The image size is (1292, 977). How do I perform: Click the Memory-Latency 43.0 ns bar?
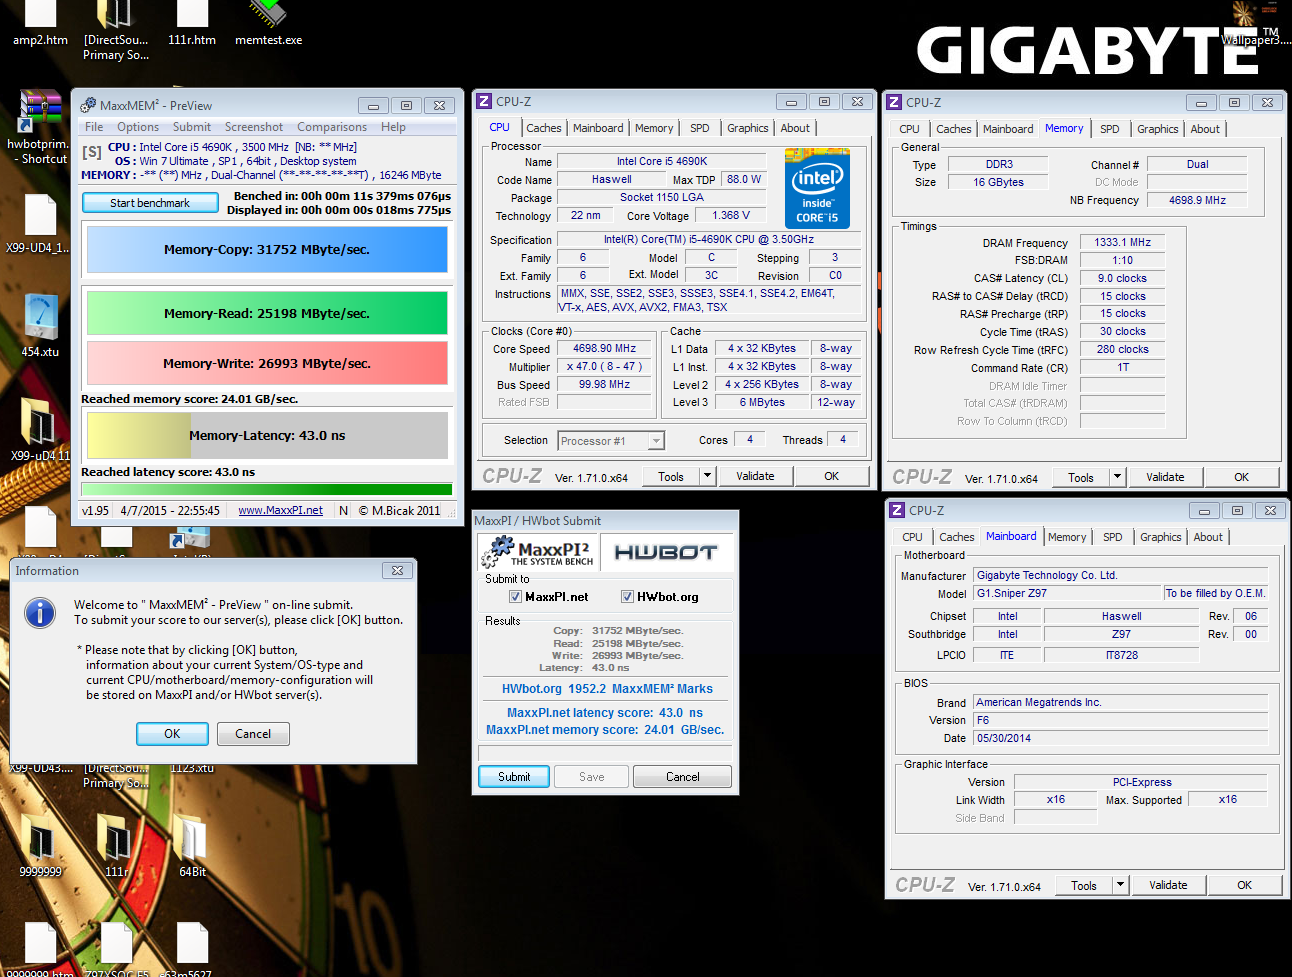[x=267, y=435]
